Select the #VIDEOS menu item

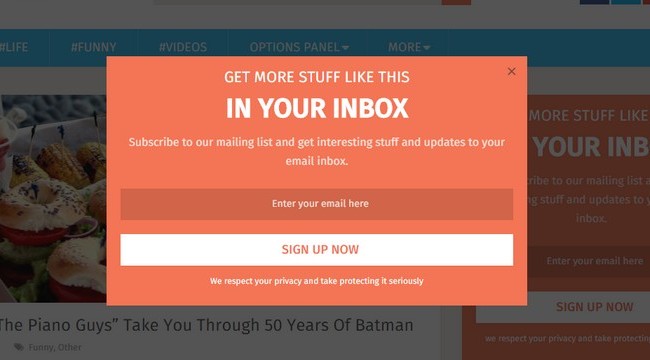(183, 47)
